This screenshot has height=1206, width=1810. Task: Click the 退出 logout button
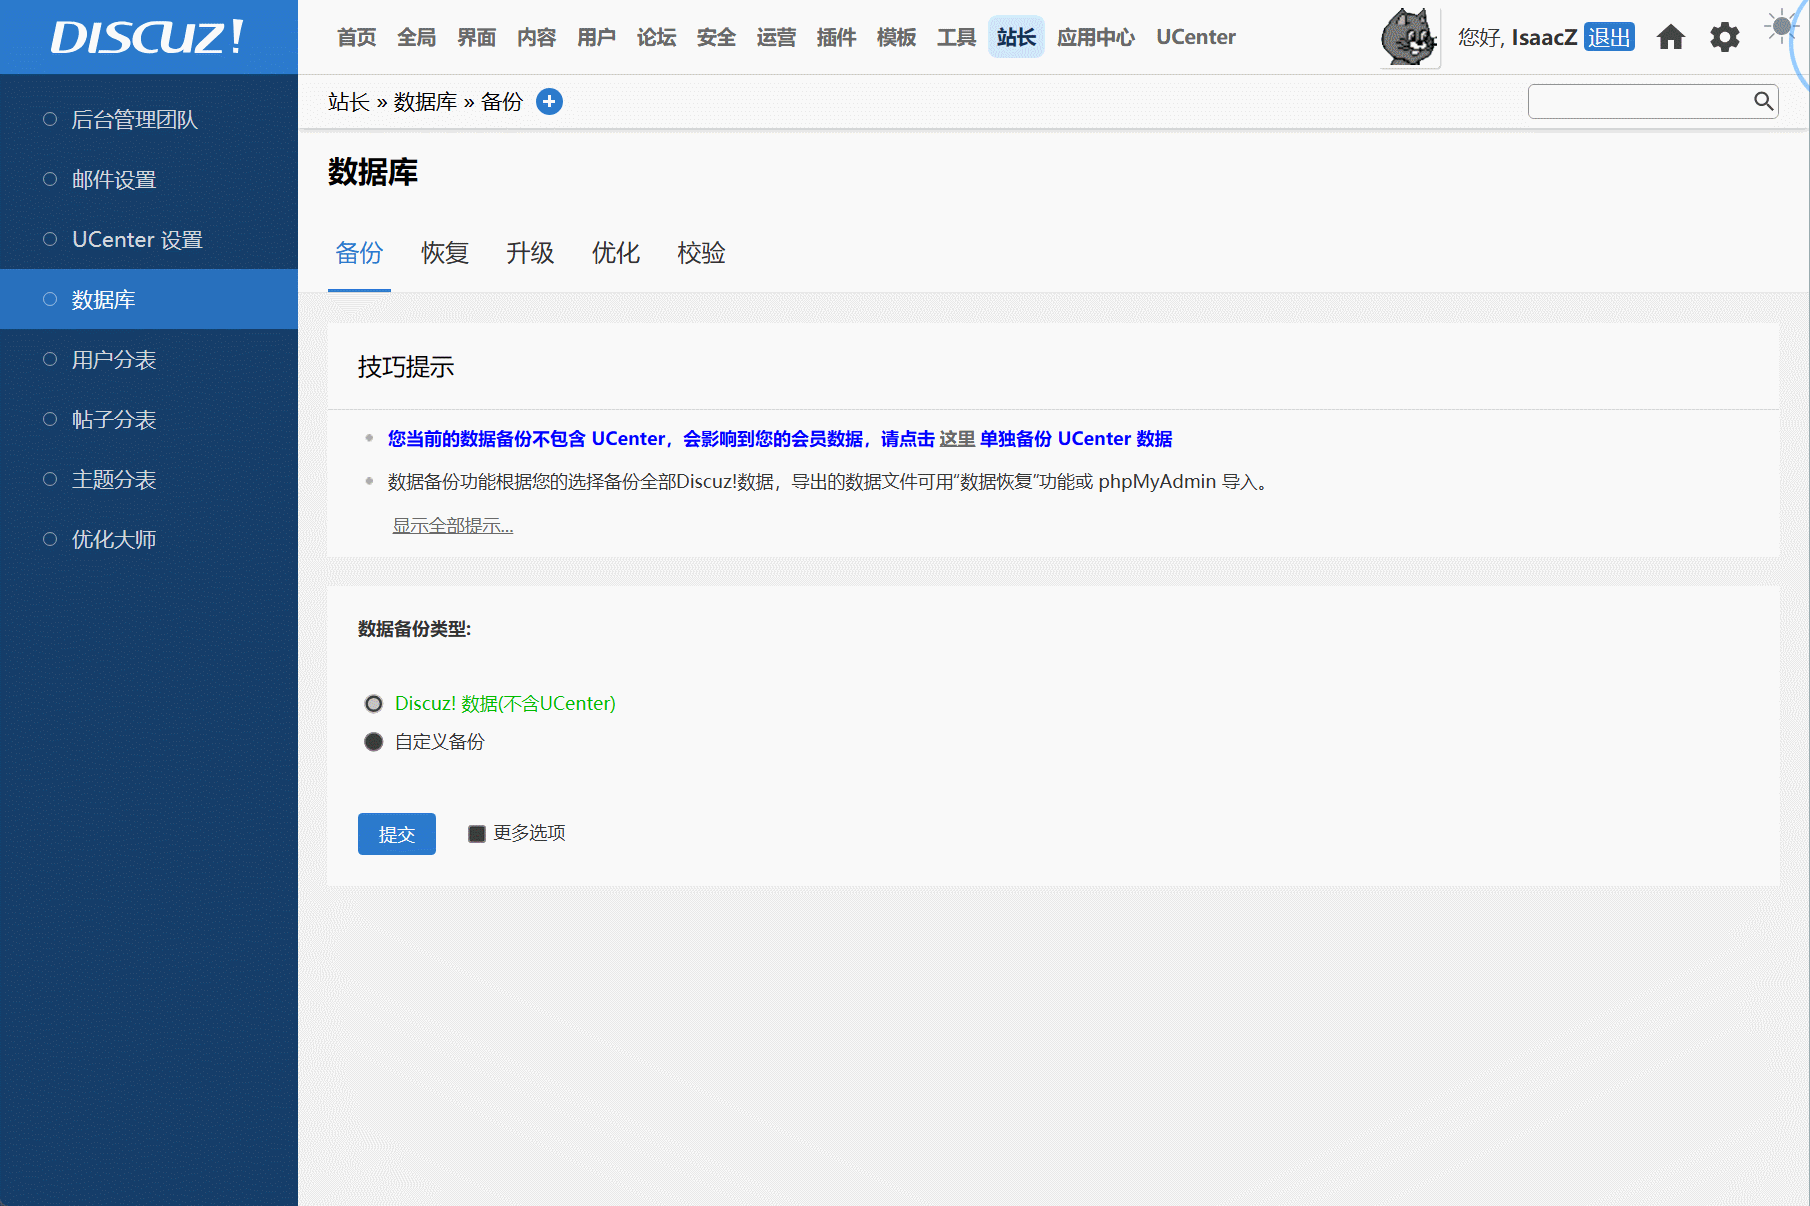(1609, 37)
